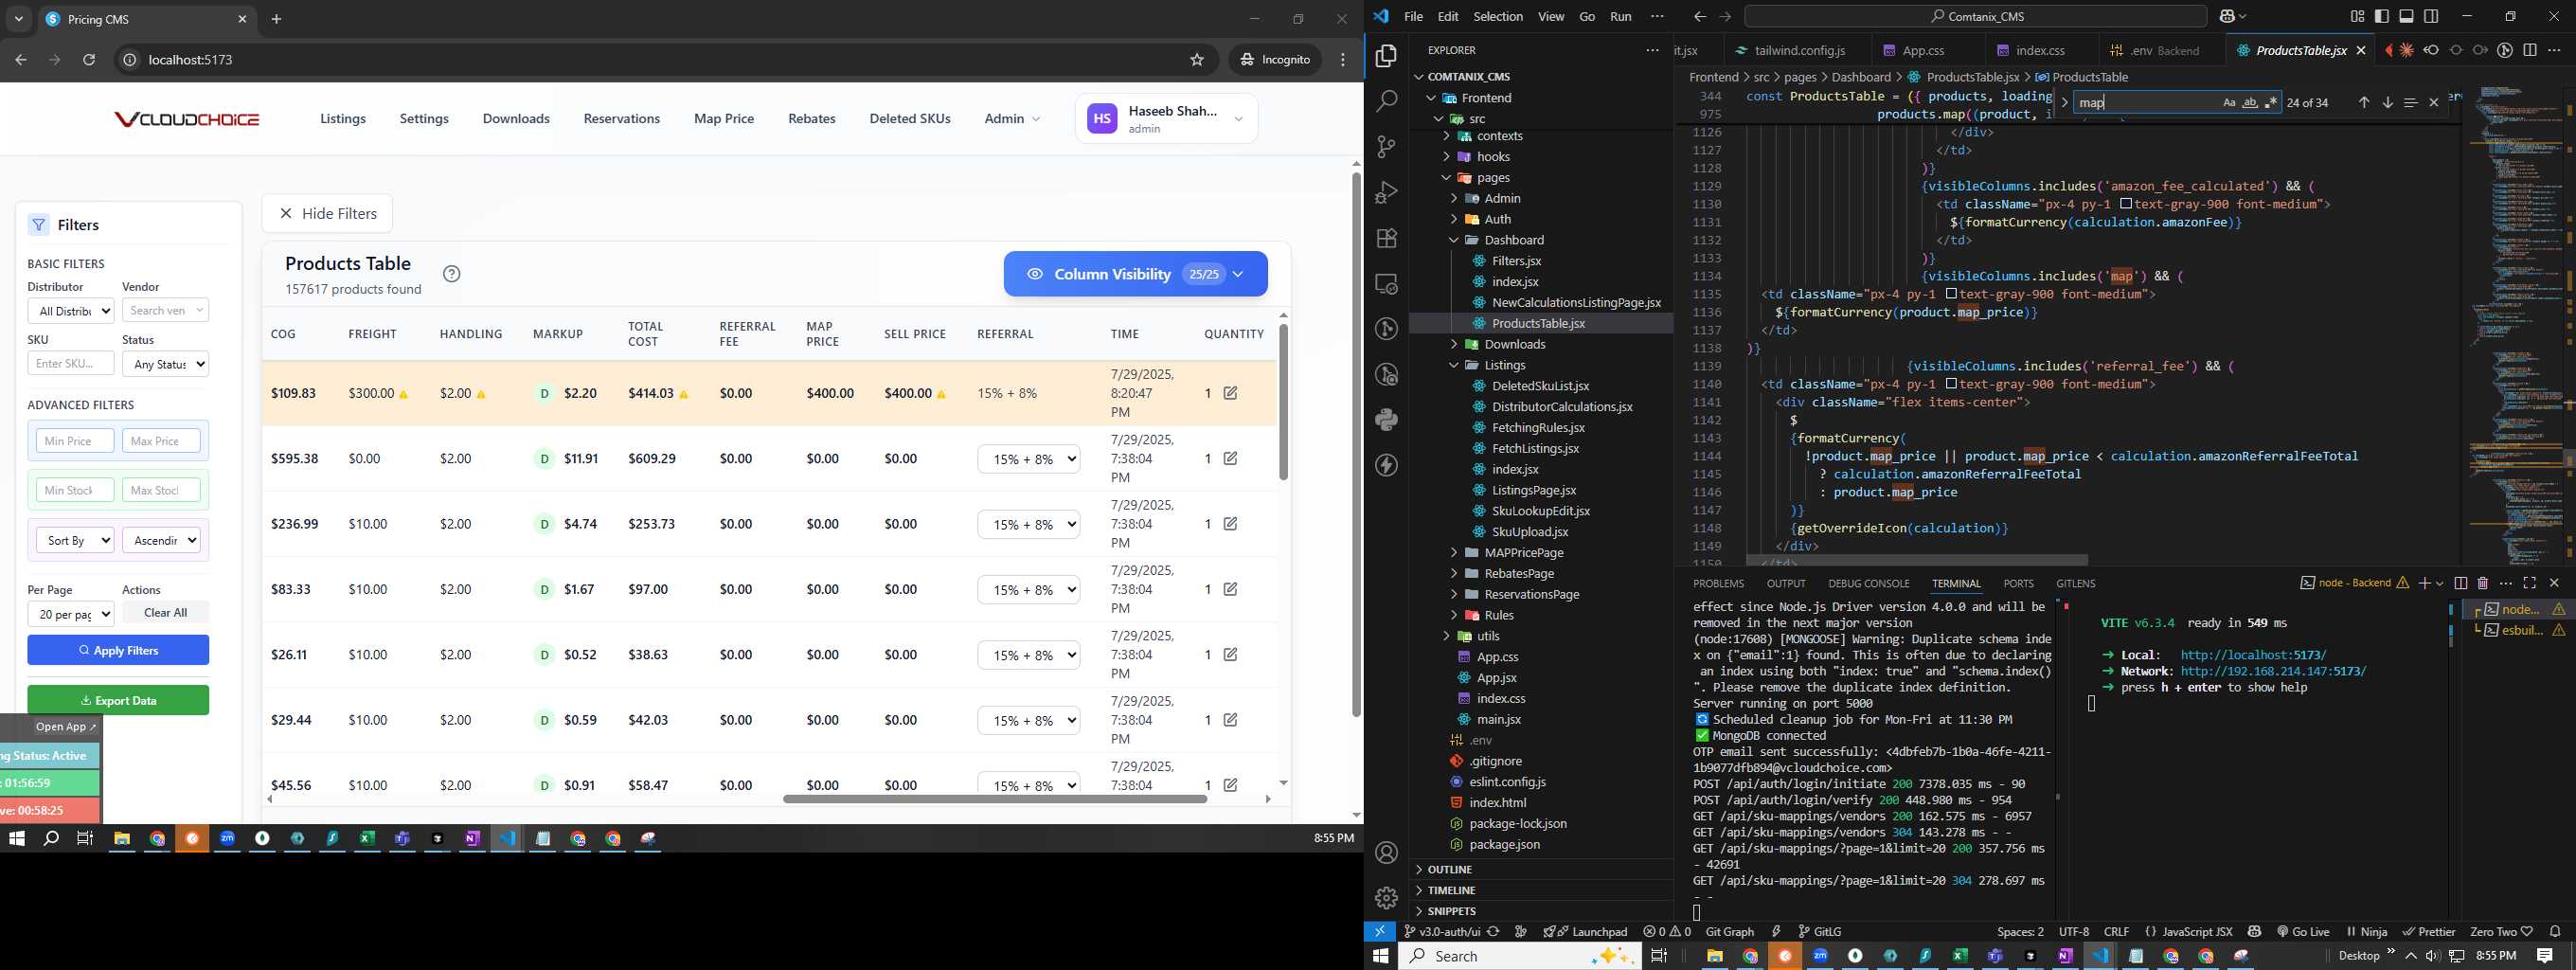Viewport: 2576px width, 970px height.
Task: Open the Distributor filter dropdown
Action: (71, 311)
